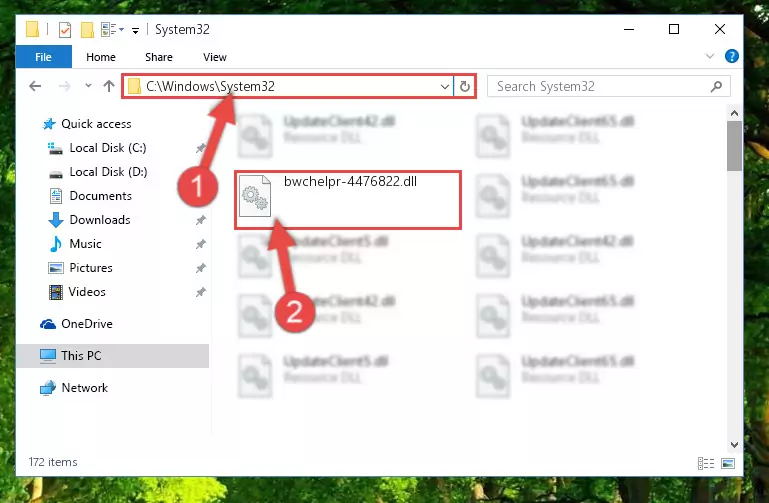Click the view layout icon in title bar
Image resolution: width=769 pixels, height=503 pixels.
(x=109, y=30)
